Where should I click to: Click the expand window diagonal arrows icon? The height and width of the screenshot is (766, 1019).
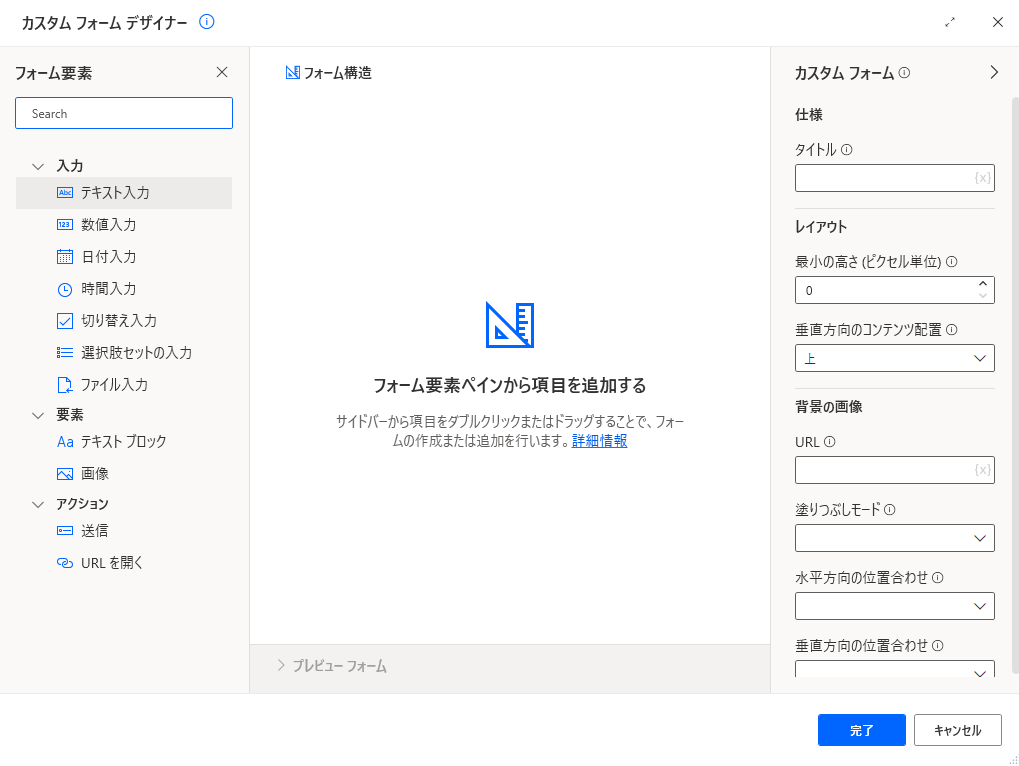click(950, 22)
